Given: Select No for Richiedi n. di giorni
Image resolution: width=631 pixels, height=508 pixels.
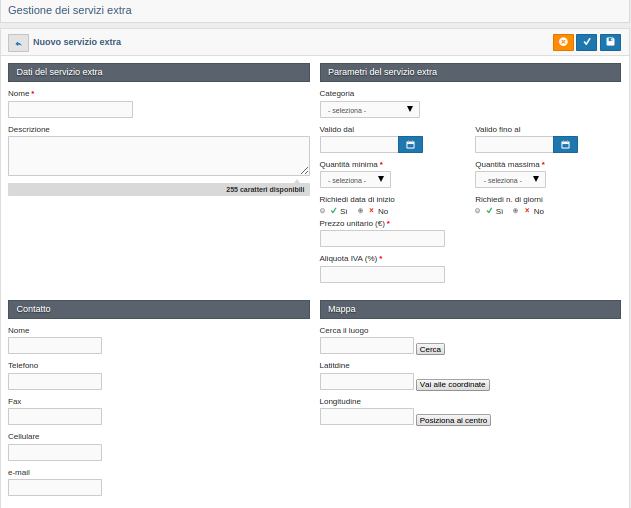Looking at the screenshot, I should (x=516, y=211).
